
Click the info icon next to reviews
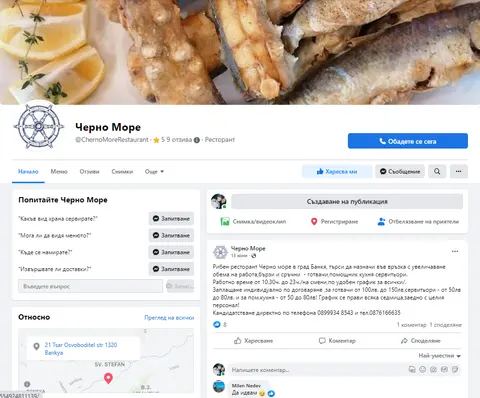tap(197, 140)
